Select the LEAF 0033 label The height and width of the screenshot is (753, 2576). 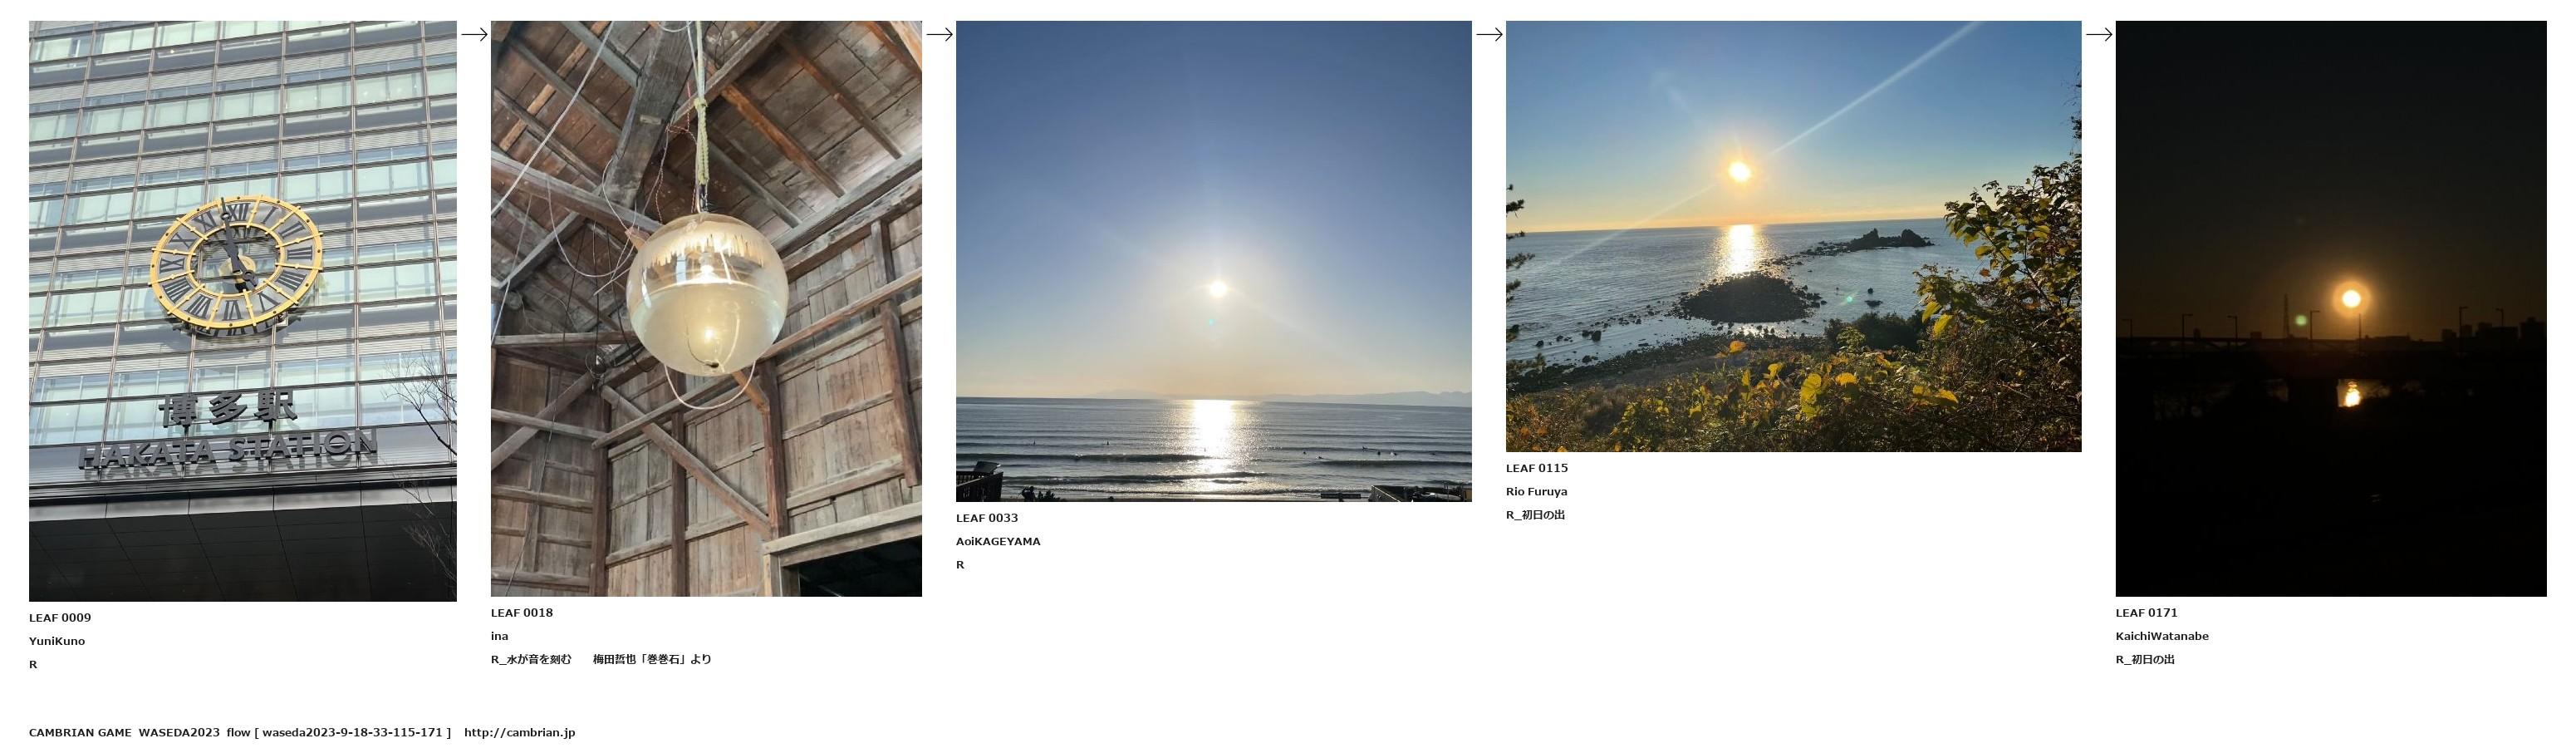coord(987,518)
